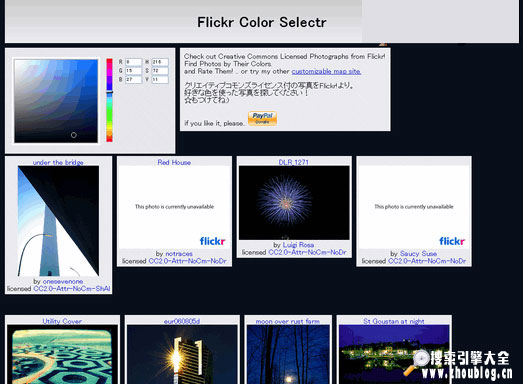Pick a color in the saturation square
Screen dimensions: 523x384
(x=56, y=101)
